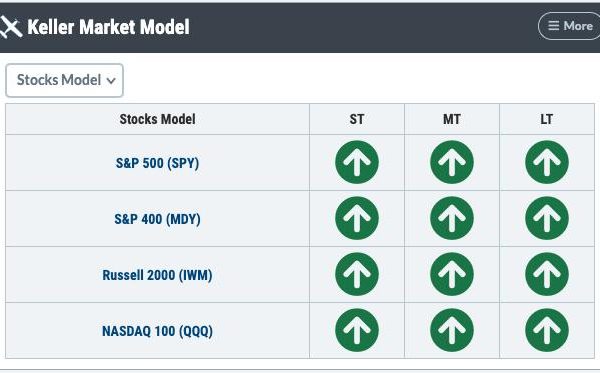600x373 pixels.
Task: Click the MT column header
Action: [x=452, y=119]
